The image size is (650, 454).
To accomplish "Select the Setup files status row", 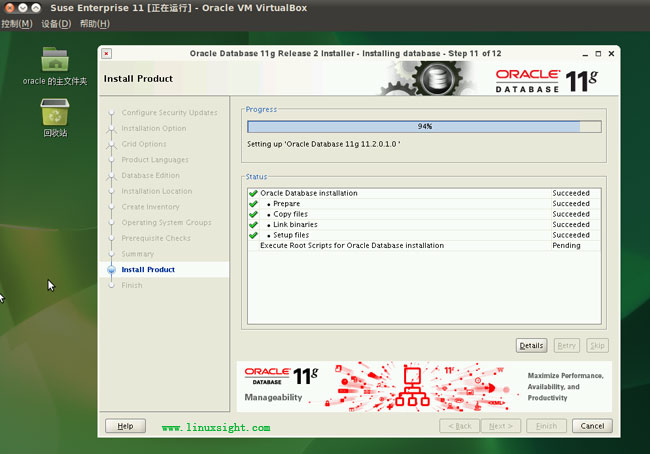I will (x=424, y=235).
